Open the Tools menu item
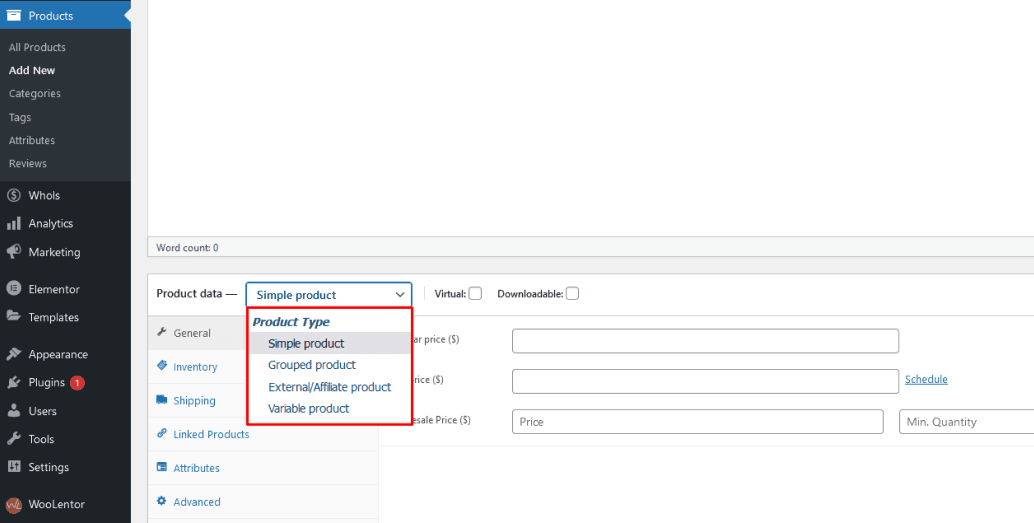The height and width of the screenshot is (523, 1034). pyautogui.click(x=65, y=439)
